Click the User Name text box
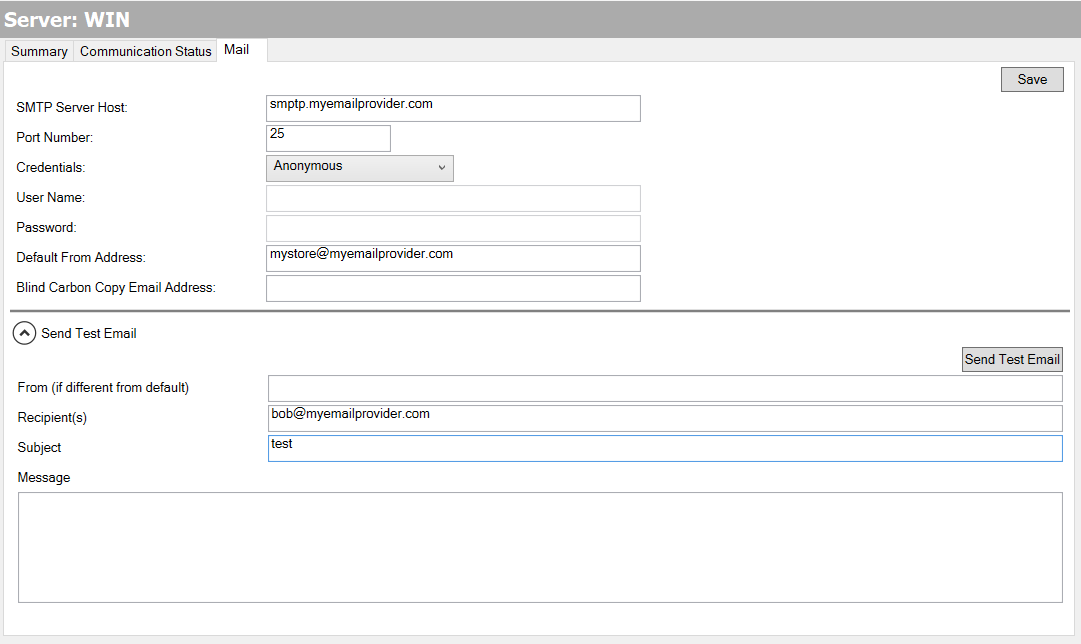 (x=452, y=198)
